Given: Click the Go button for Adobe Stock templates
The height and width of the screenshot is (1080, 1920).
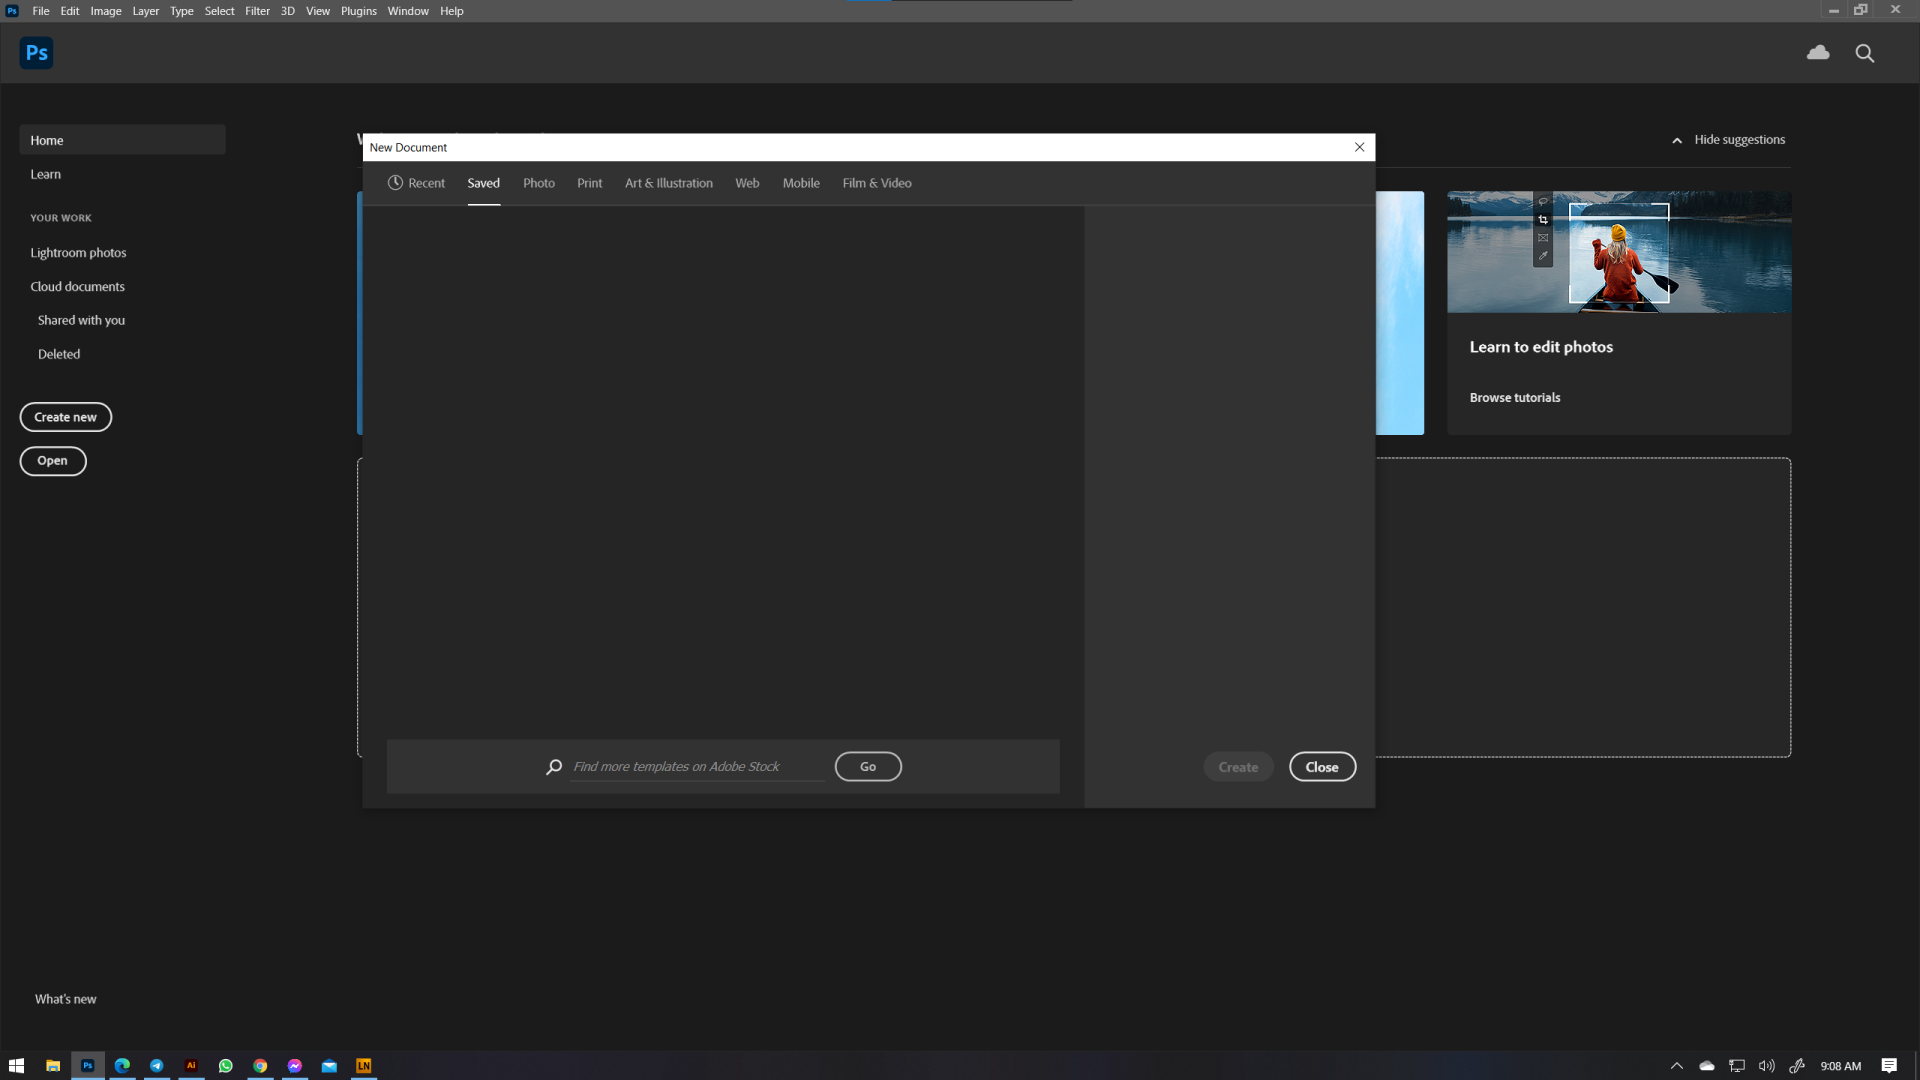Looking at the screenshot, I should [x=868, y=766].
